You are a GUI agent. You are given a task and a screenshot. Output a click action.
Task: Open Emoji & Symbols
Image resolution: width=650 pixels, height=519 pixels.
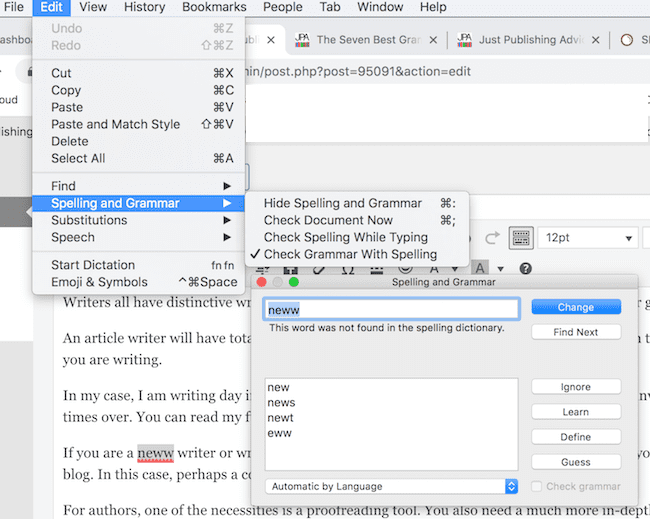coord(138,282)
